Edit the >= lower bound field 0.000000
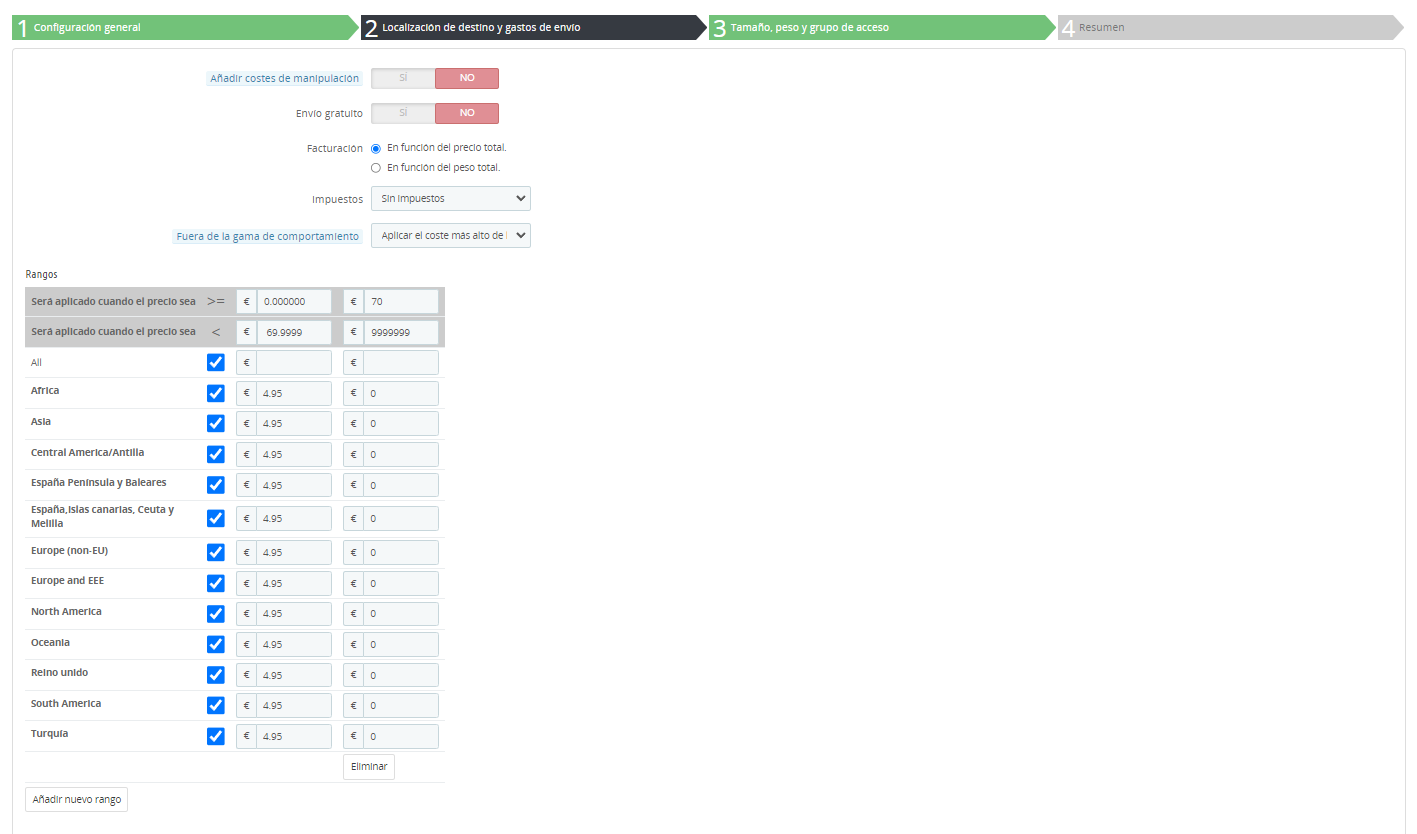 click(x=294, y=302)
